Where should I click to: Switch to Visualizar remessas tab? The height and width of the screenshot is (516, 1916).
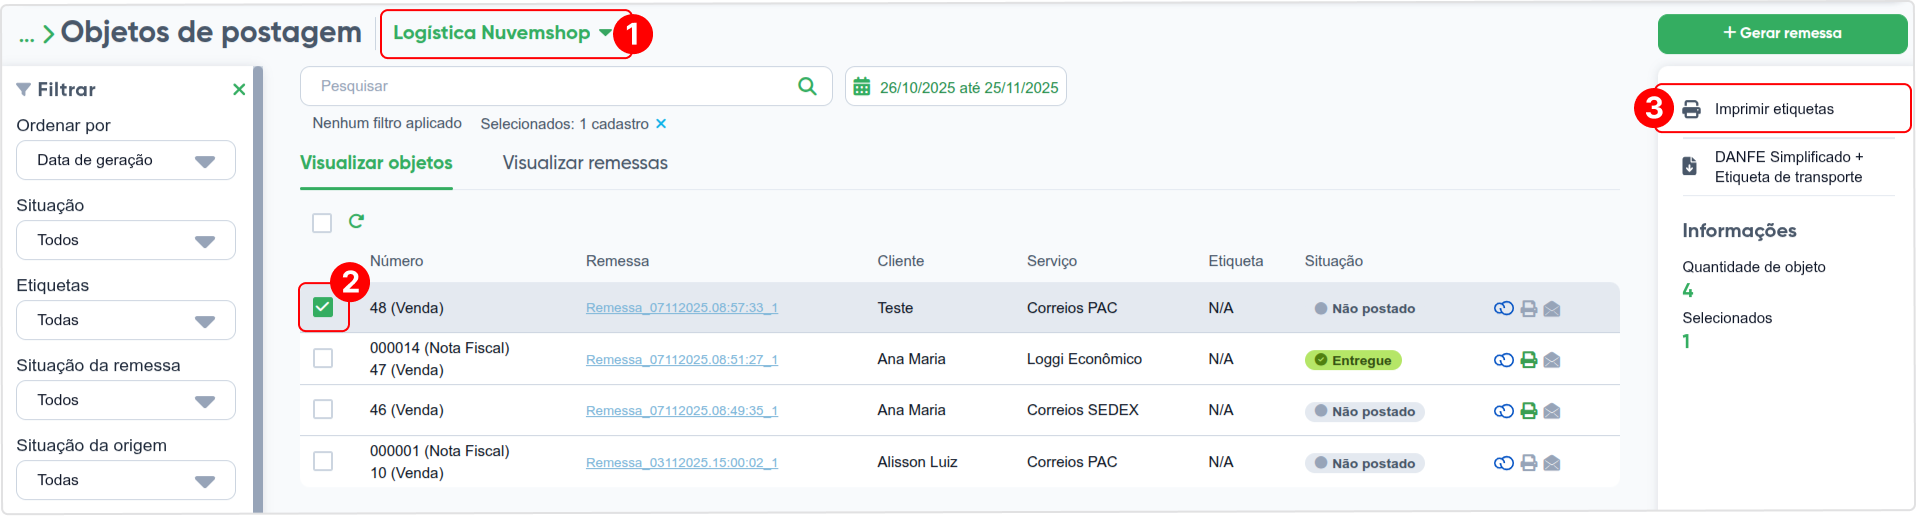tap(585, 163)
